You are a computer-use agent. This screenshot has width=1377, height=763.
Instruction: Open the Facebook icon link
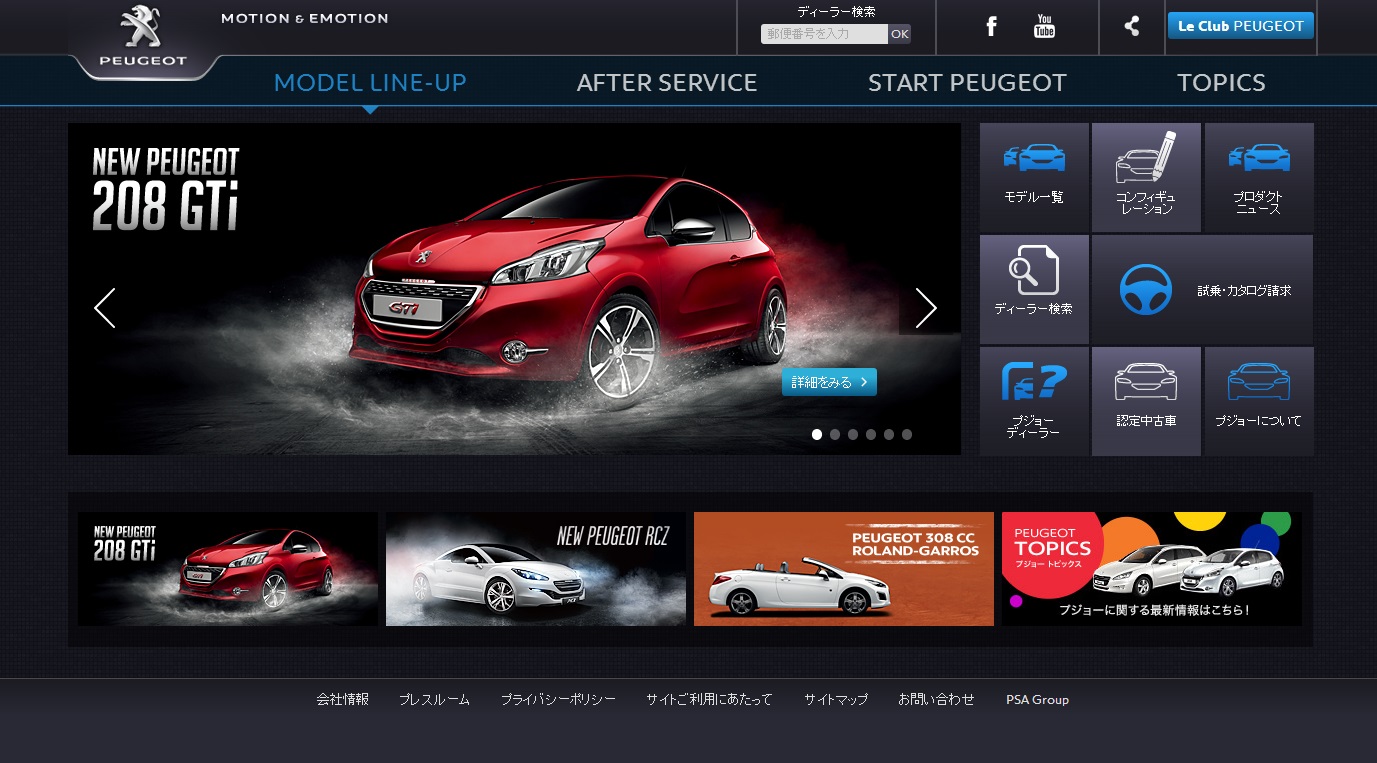(x=991, y=27)
